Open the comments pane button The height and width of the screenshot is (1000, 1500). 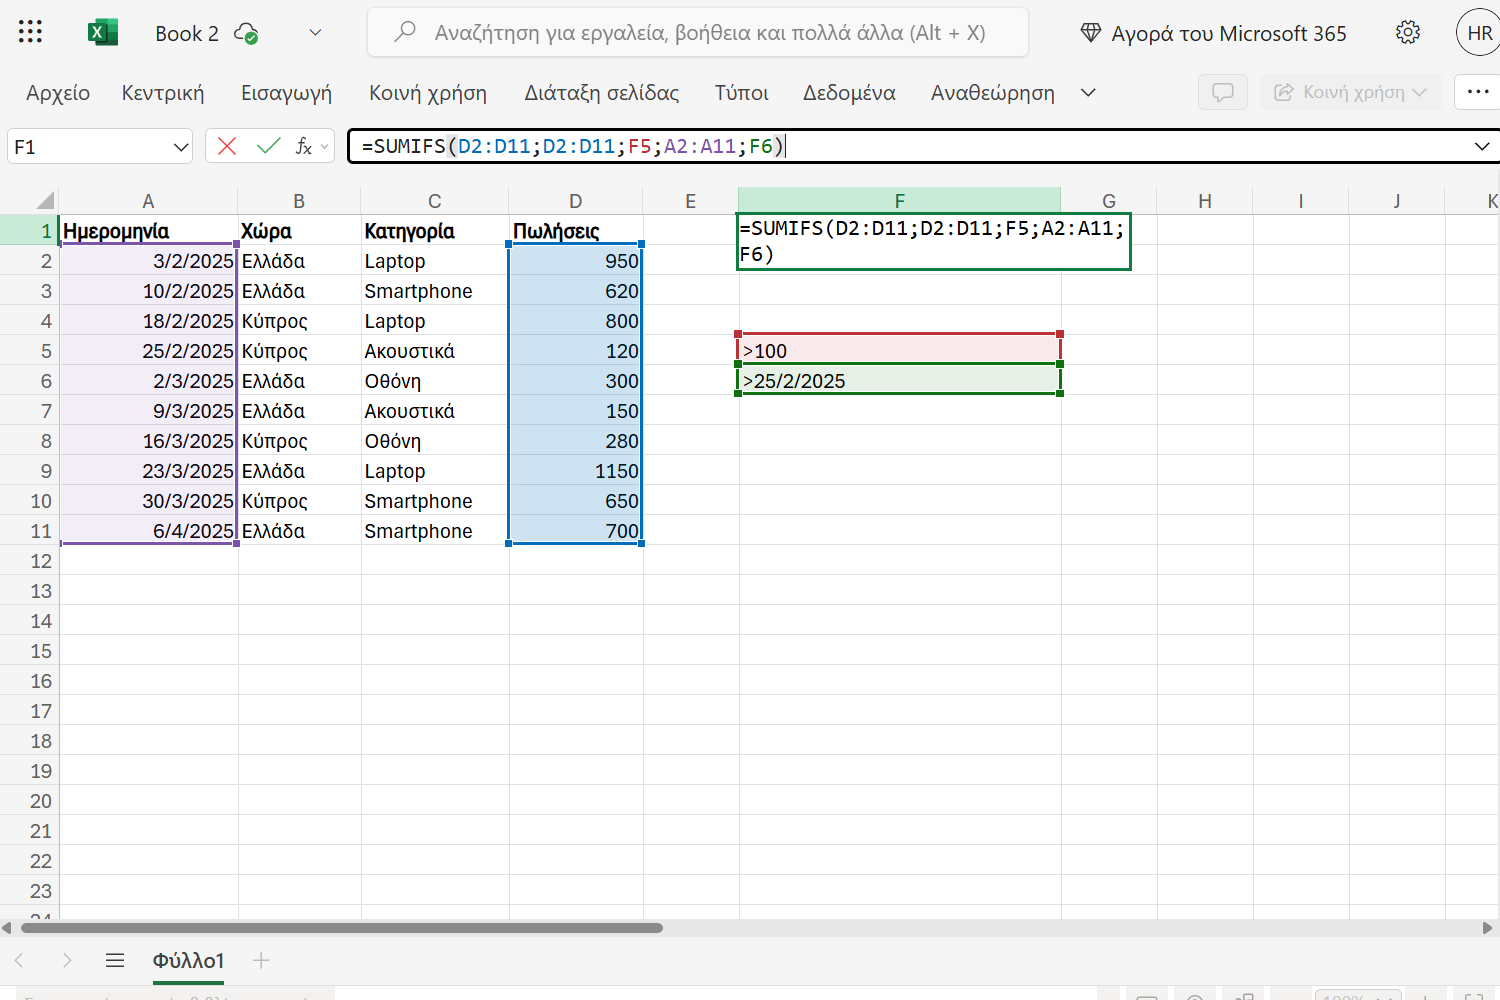pos(1222,92)
